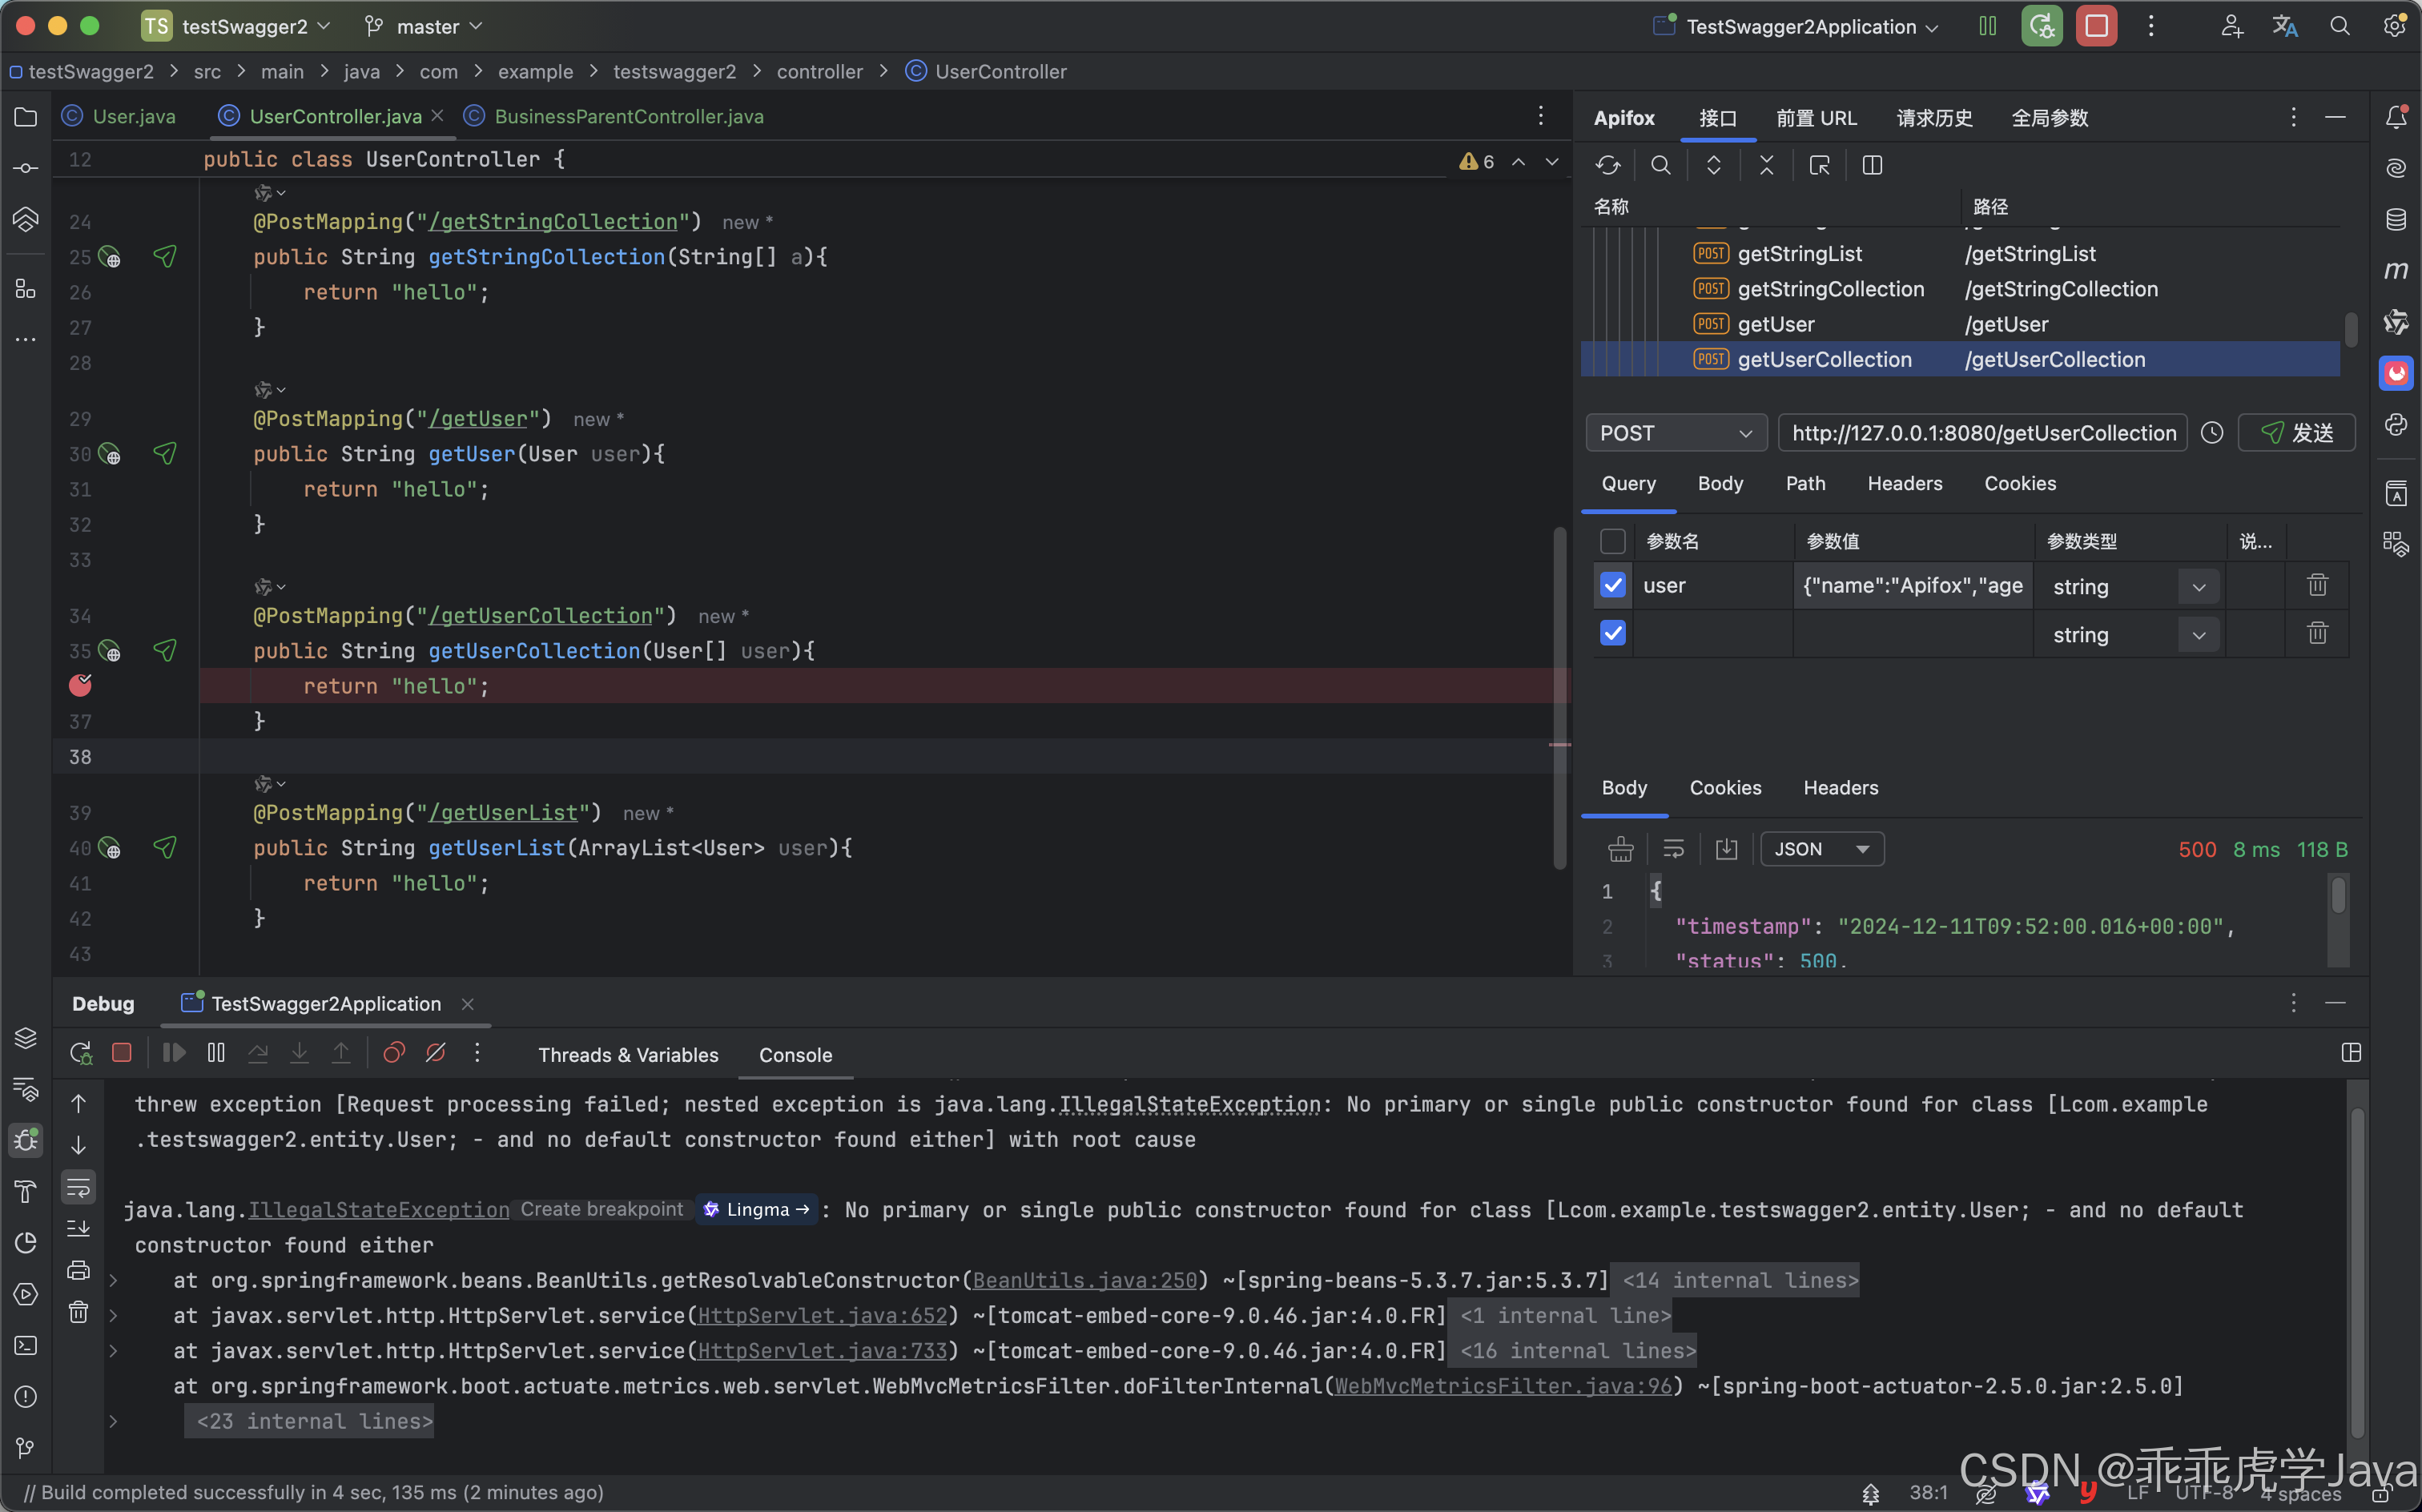The image size is (2422, 1512).
Task: Click the Stop debug session button
Action: 122,1053
